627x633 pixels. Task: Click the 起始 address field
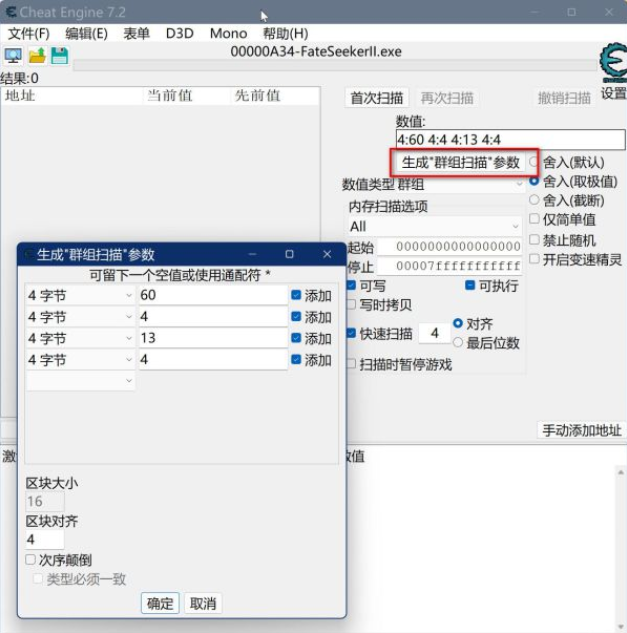click(x=449, y=246)
